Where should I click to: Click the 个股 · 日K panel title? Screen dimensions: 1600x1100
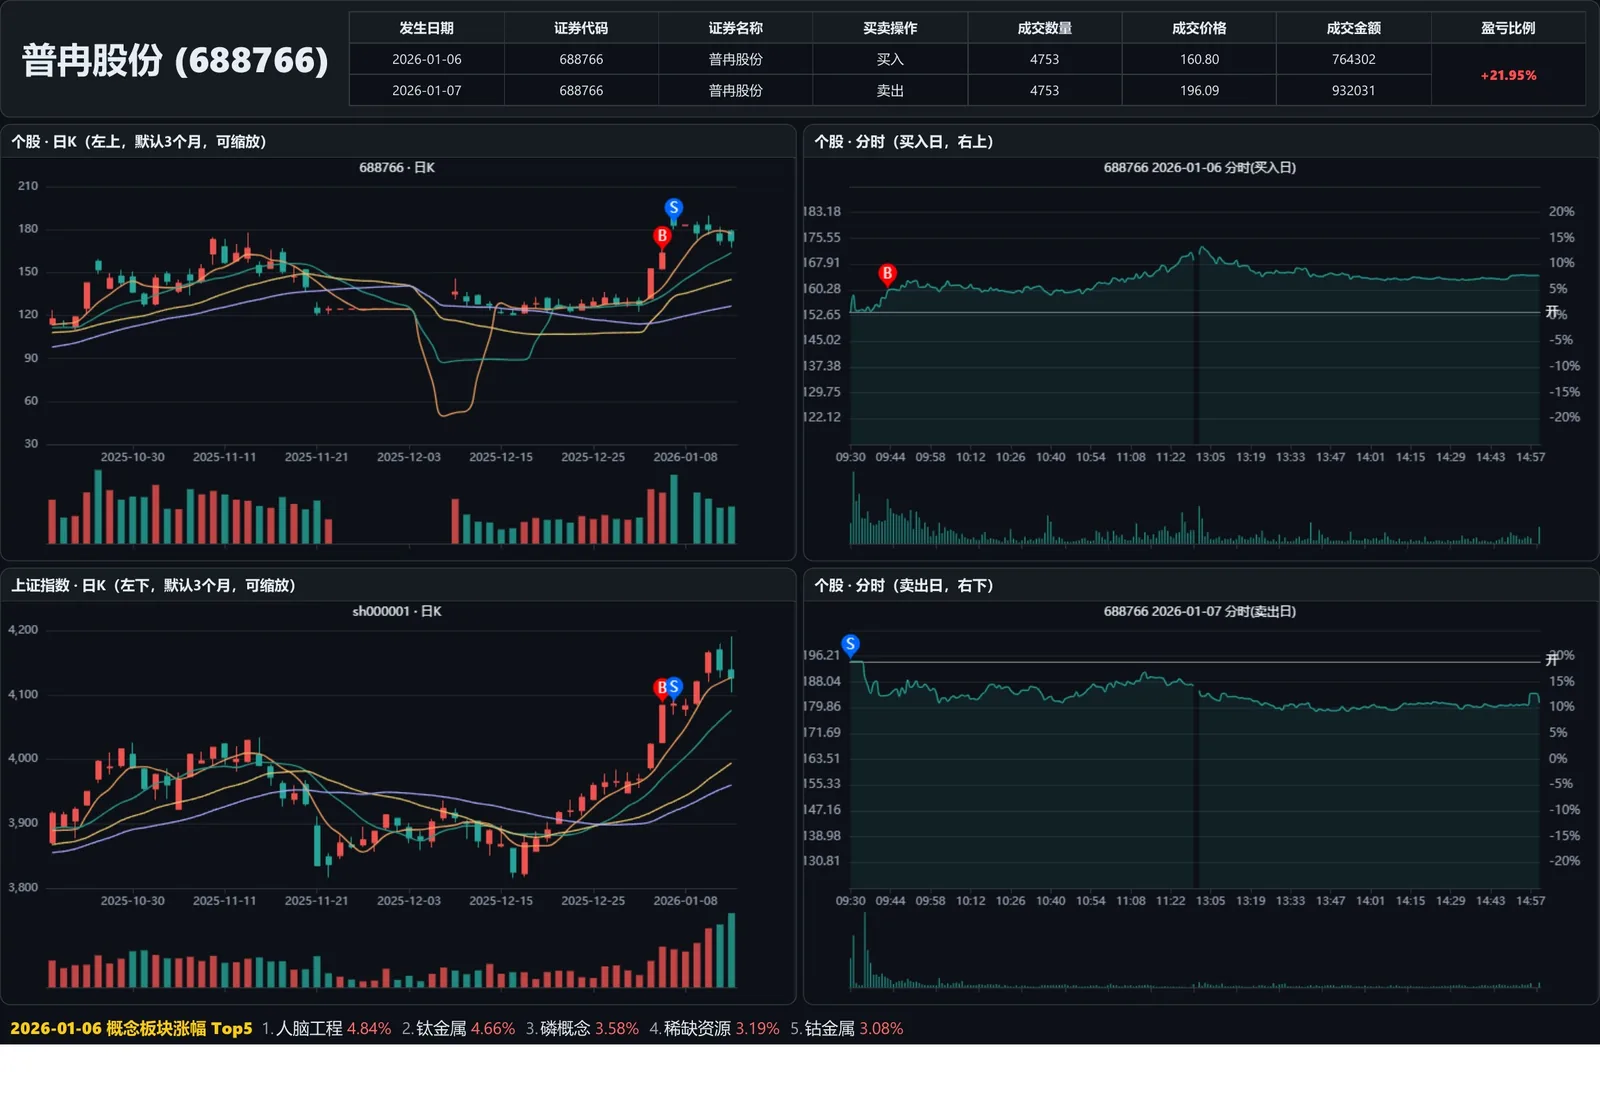tap(139, 141)
